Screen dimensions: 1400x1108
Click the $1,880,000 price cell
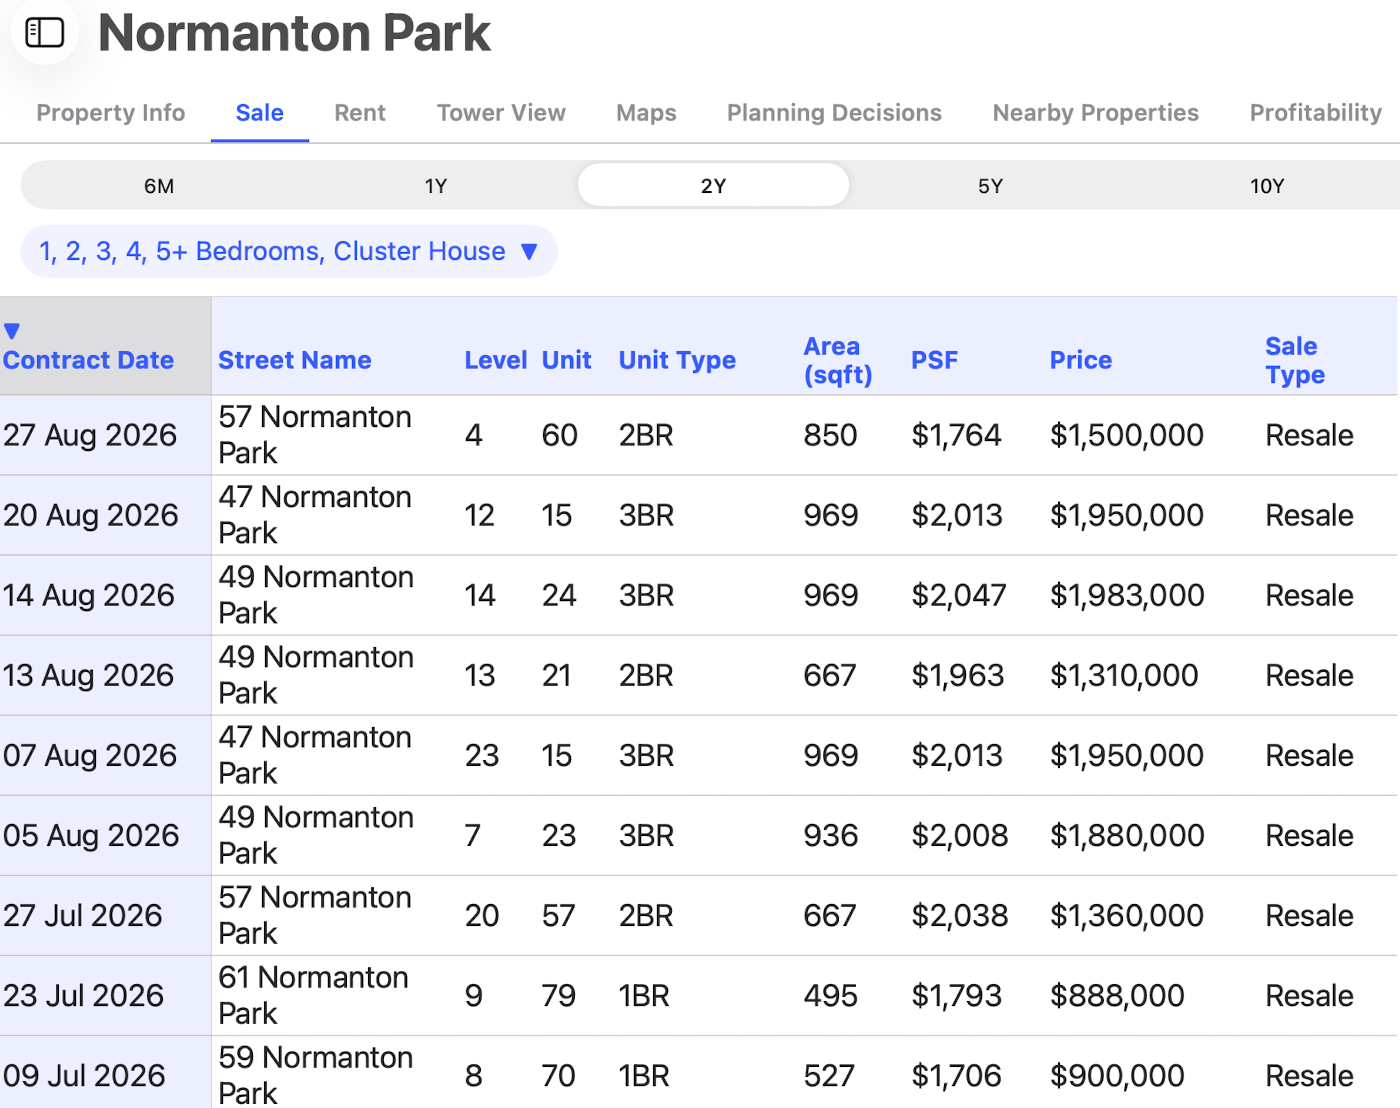pyautogui.click(x=1127, y=835)
